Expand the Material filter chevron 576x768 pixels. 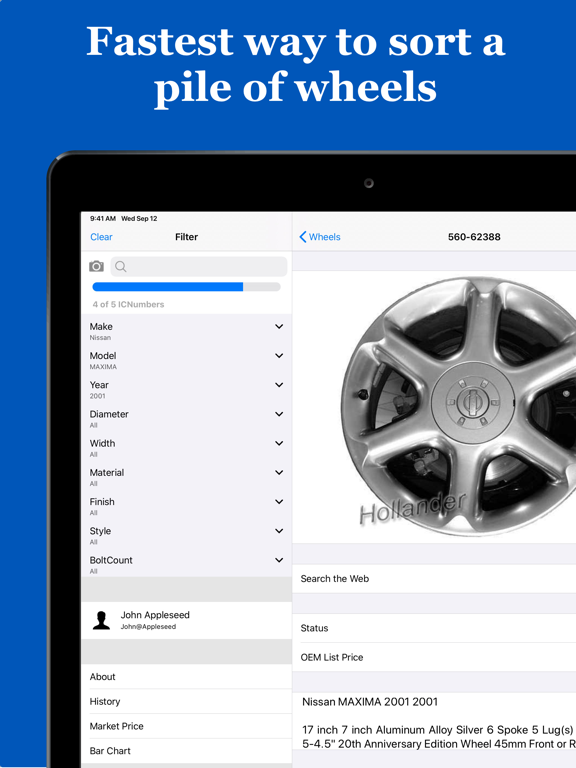279,473
